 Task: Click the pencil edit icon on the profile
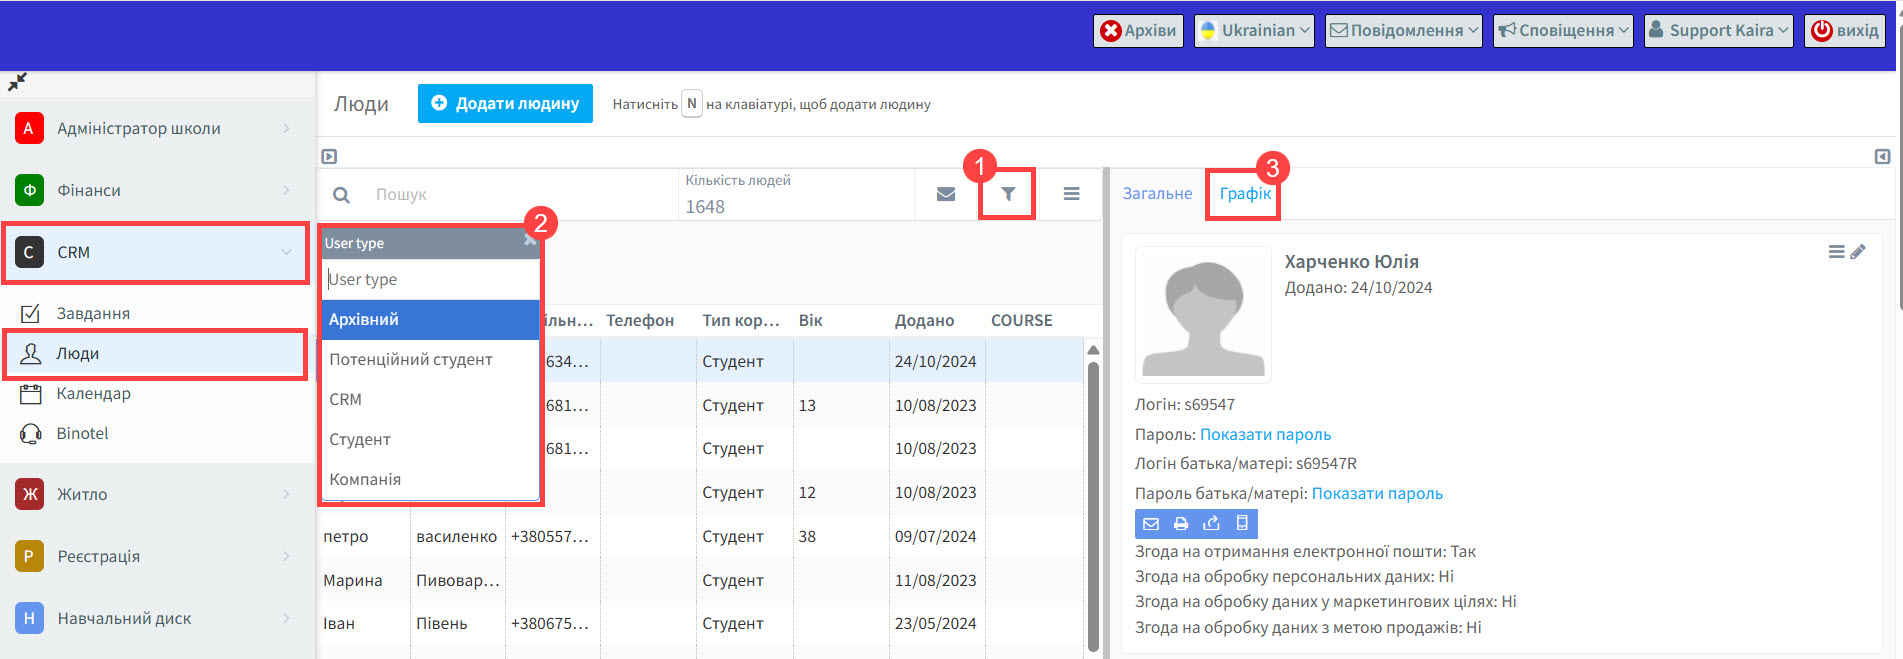pyautogui.click(x=1858, y=252)
